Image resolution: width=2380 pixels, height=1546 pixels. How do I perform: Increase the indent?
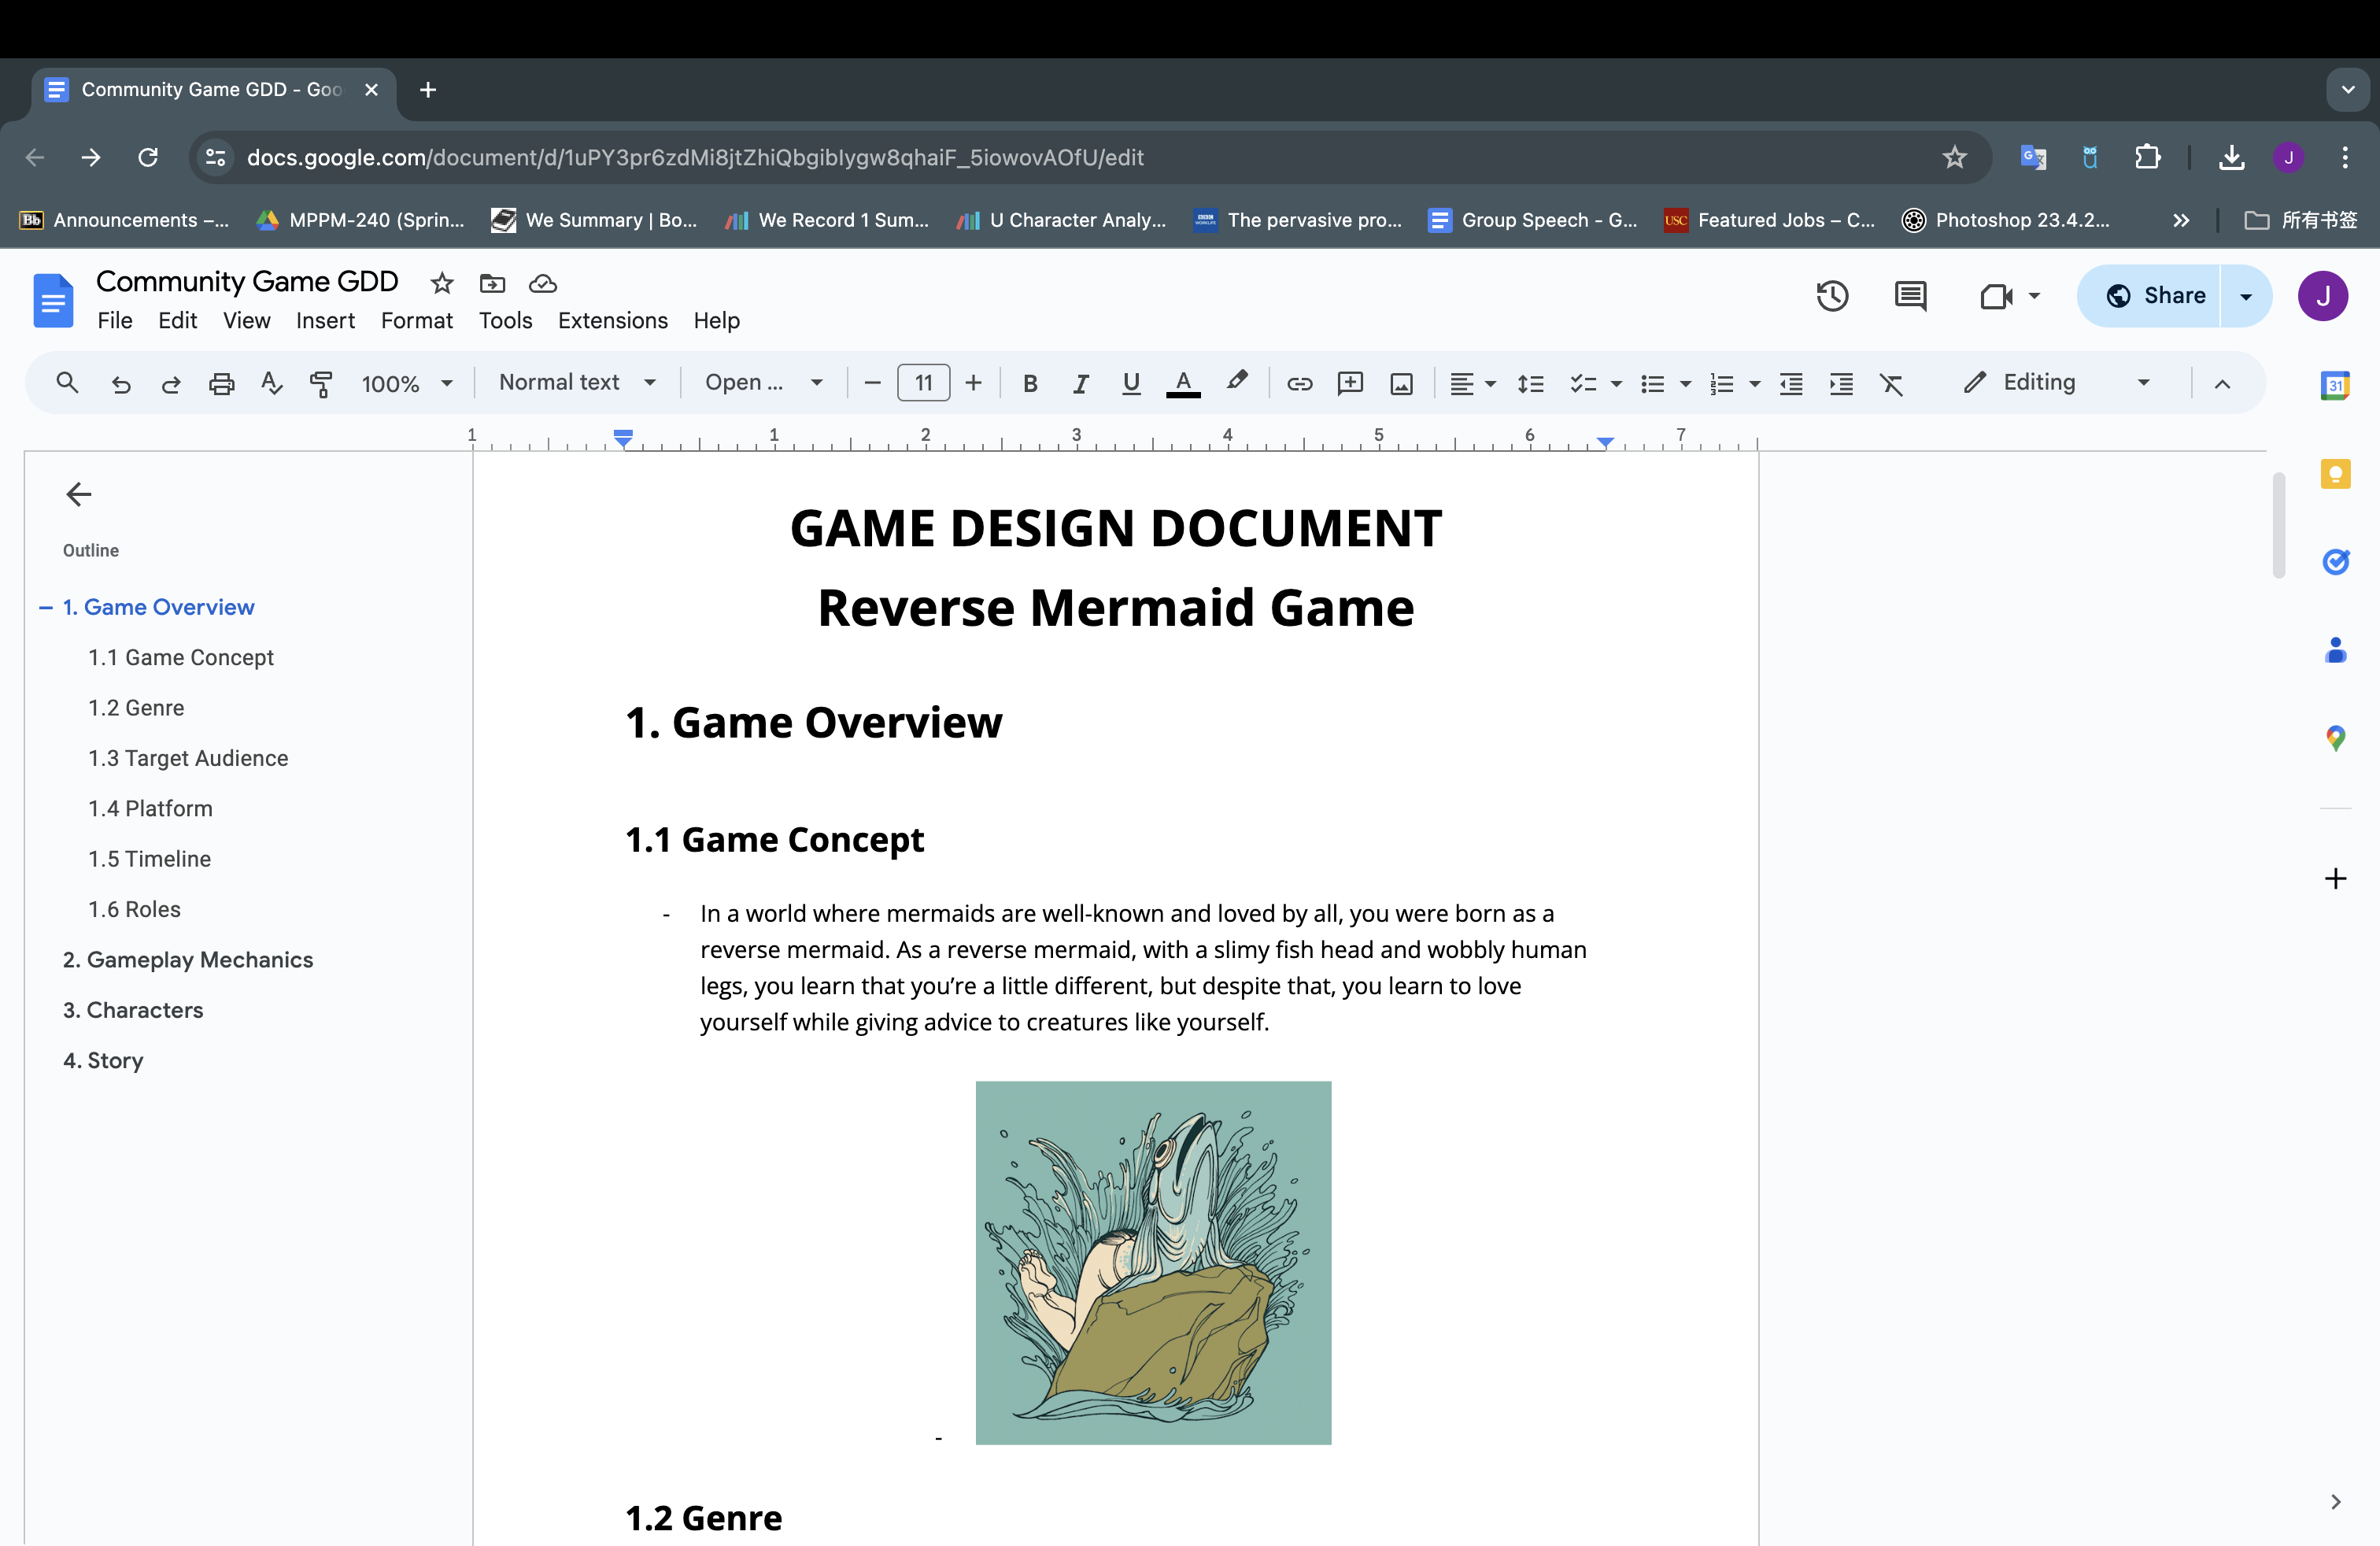[x=1841, y=383]
